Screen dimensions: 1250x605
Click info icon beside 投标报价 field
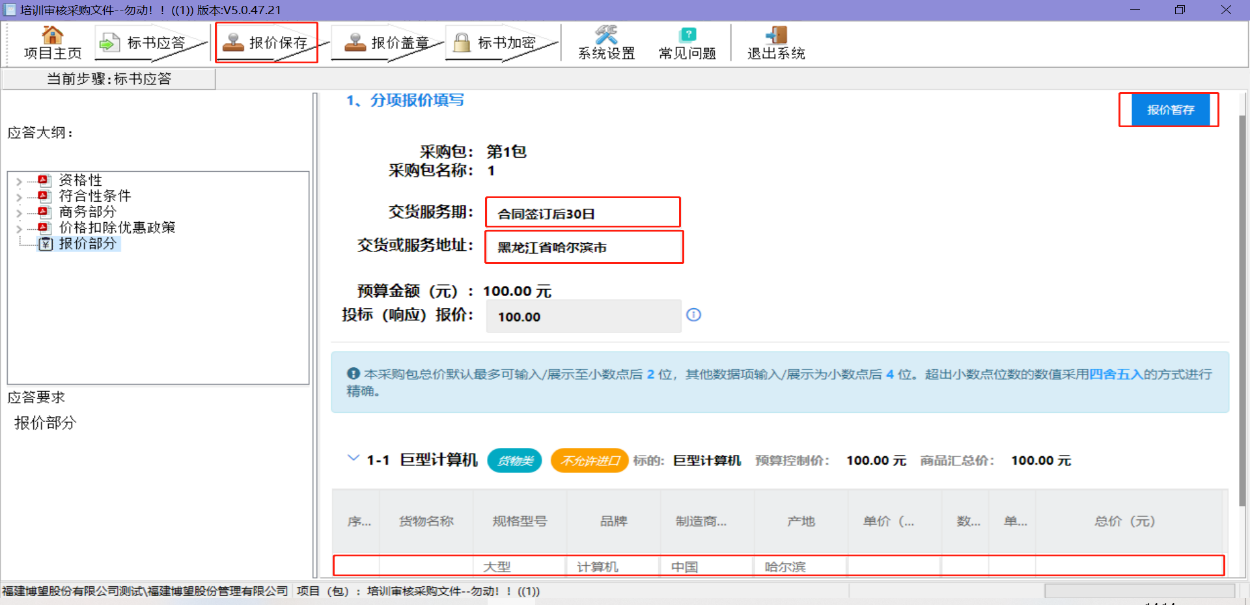click(694, 315)
